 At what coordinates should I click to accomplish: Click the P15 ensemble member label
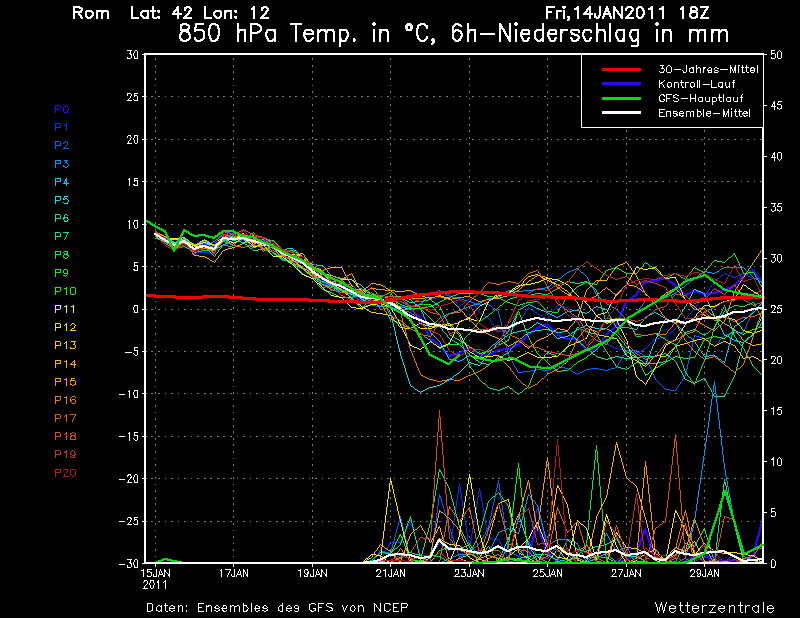[x=63, y=382]
